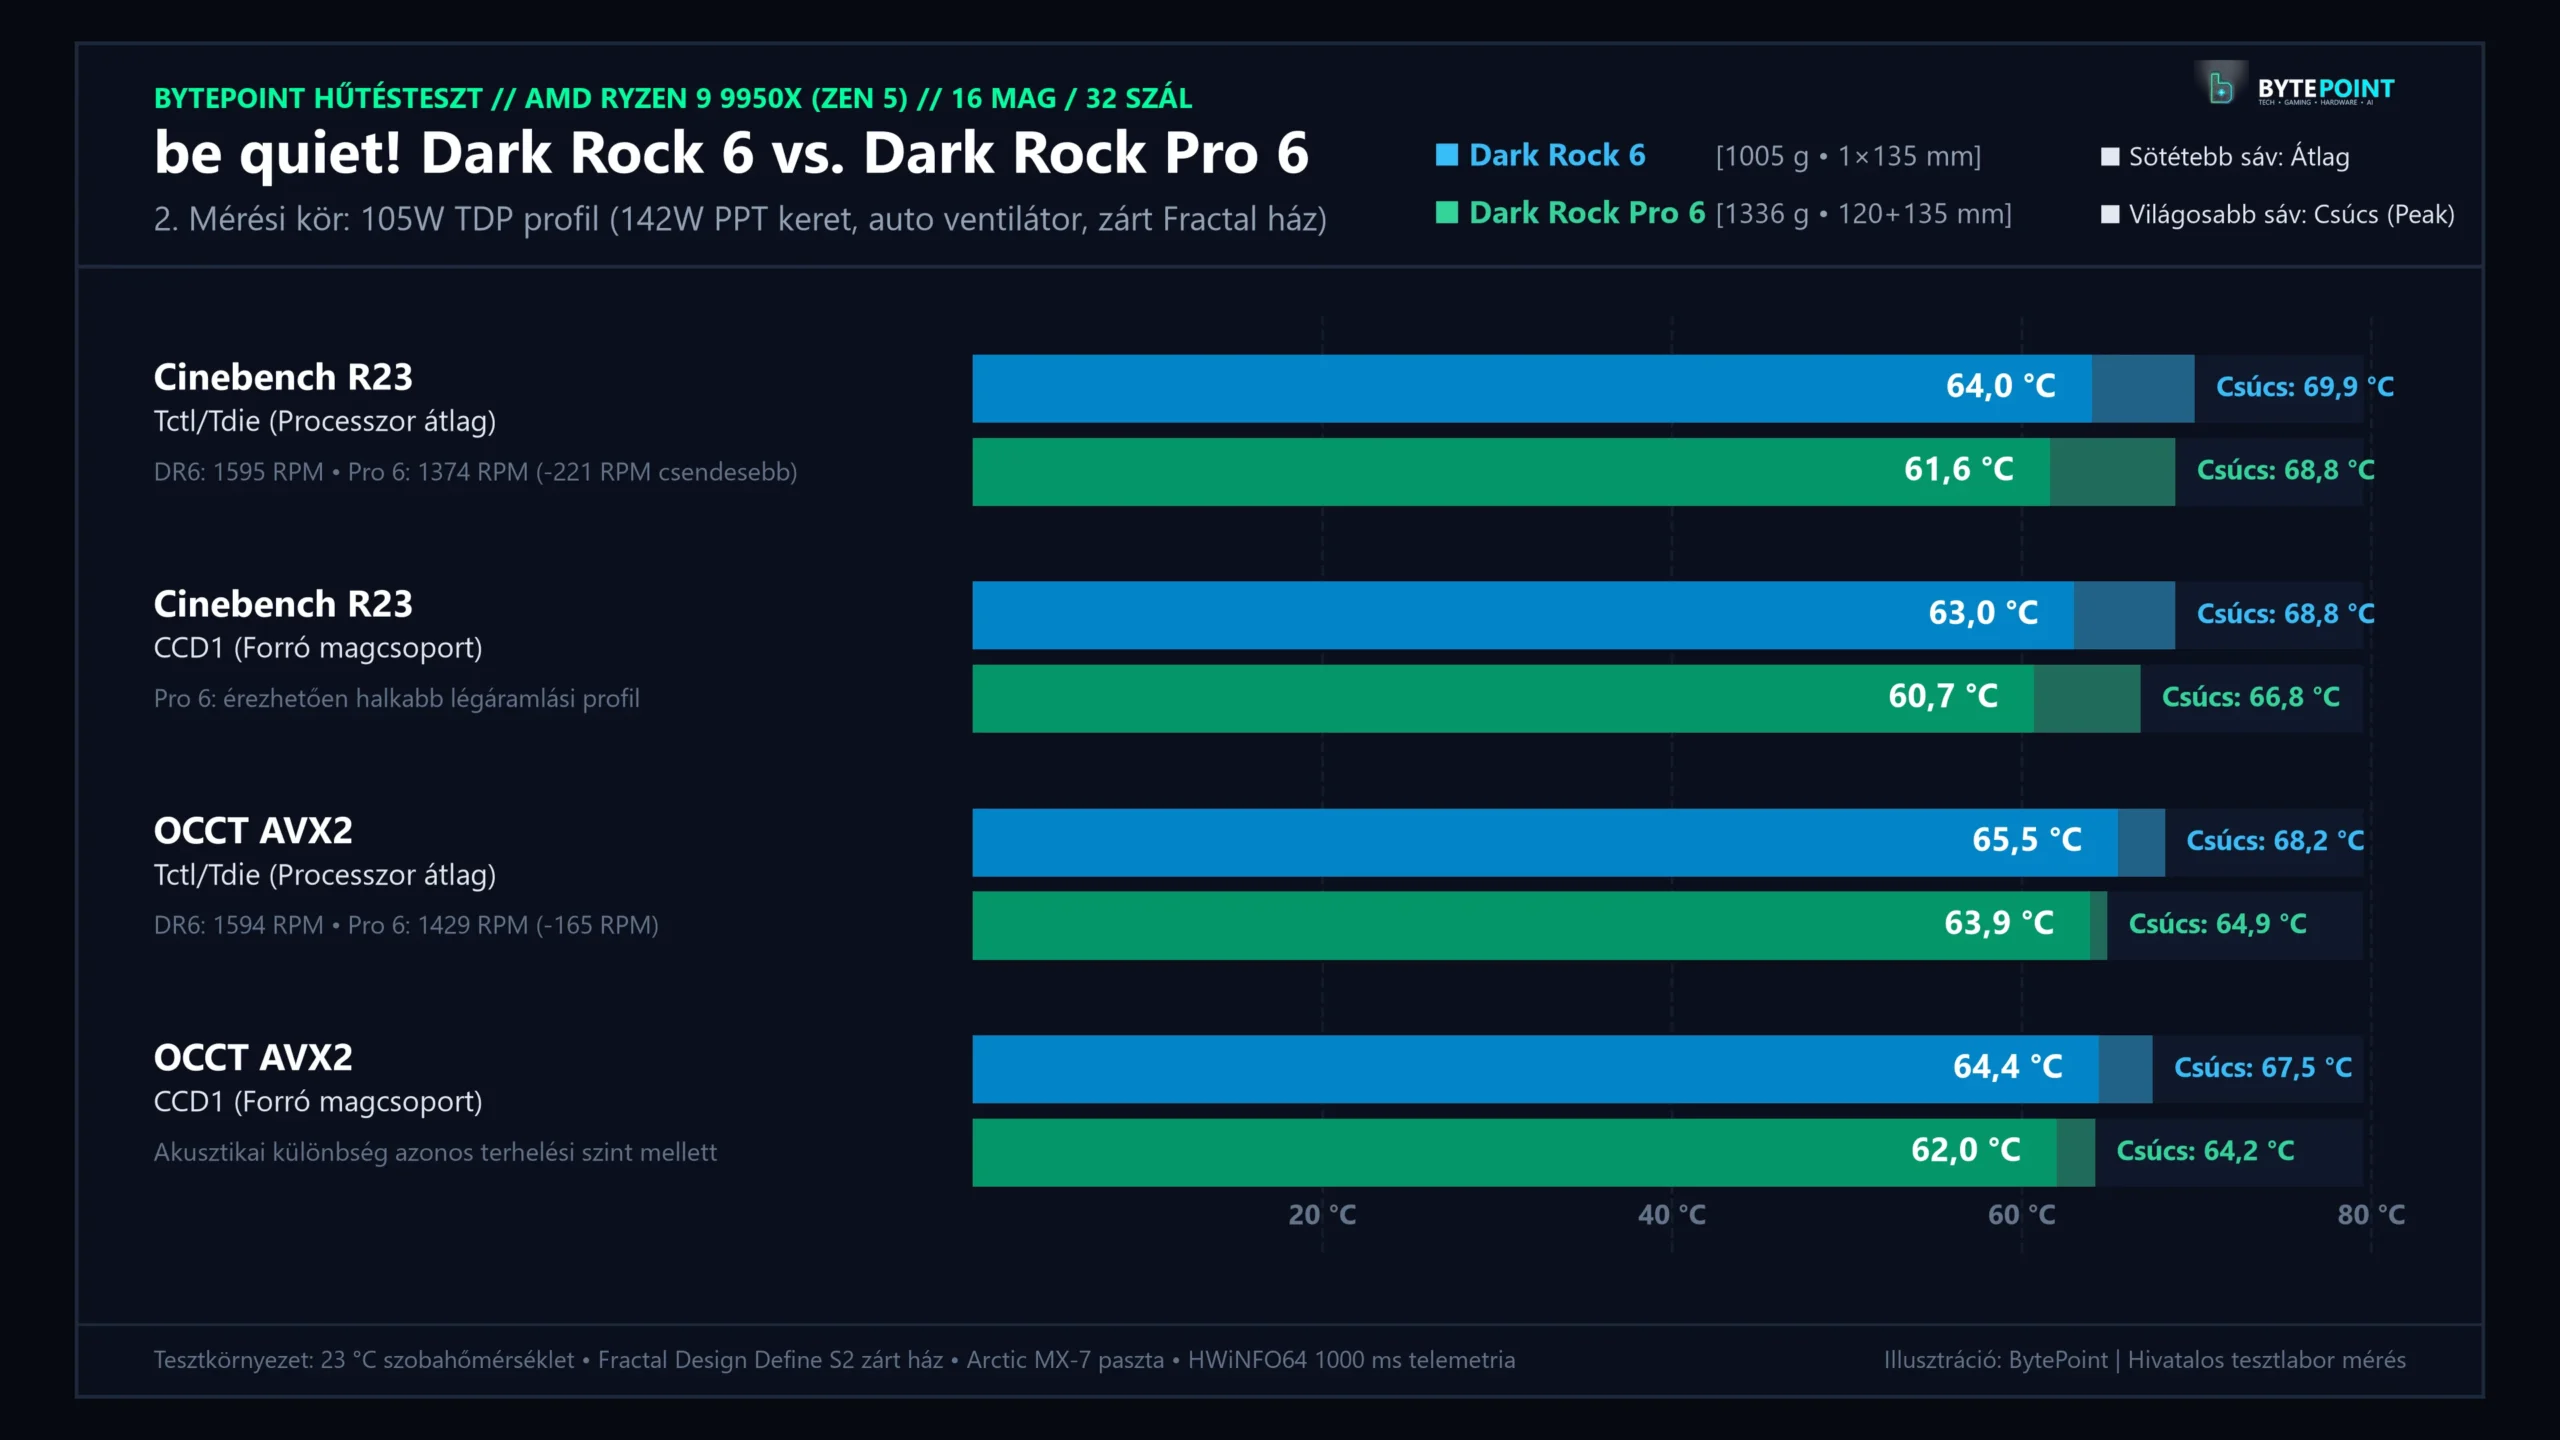The image size is (2560, 1440).
Task: Click the green 'BYTEPOINT HŰTÉSTESZT' header line
Action: [x=672, y=98]
